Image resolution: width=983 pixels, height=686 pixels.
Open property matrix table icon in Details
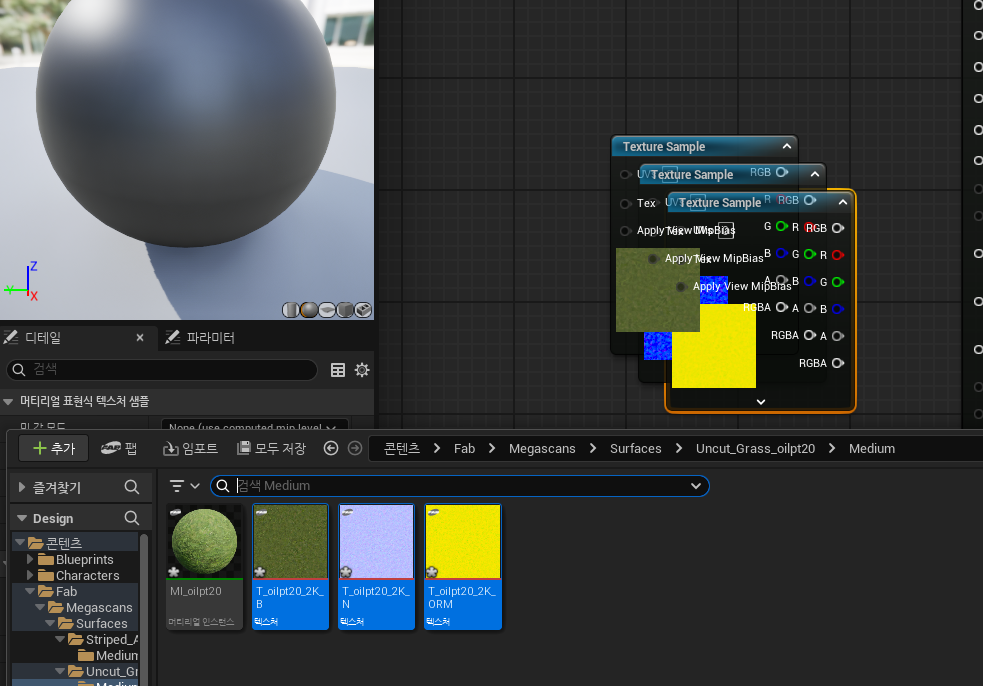[x=338, y=370]
